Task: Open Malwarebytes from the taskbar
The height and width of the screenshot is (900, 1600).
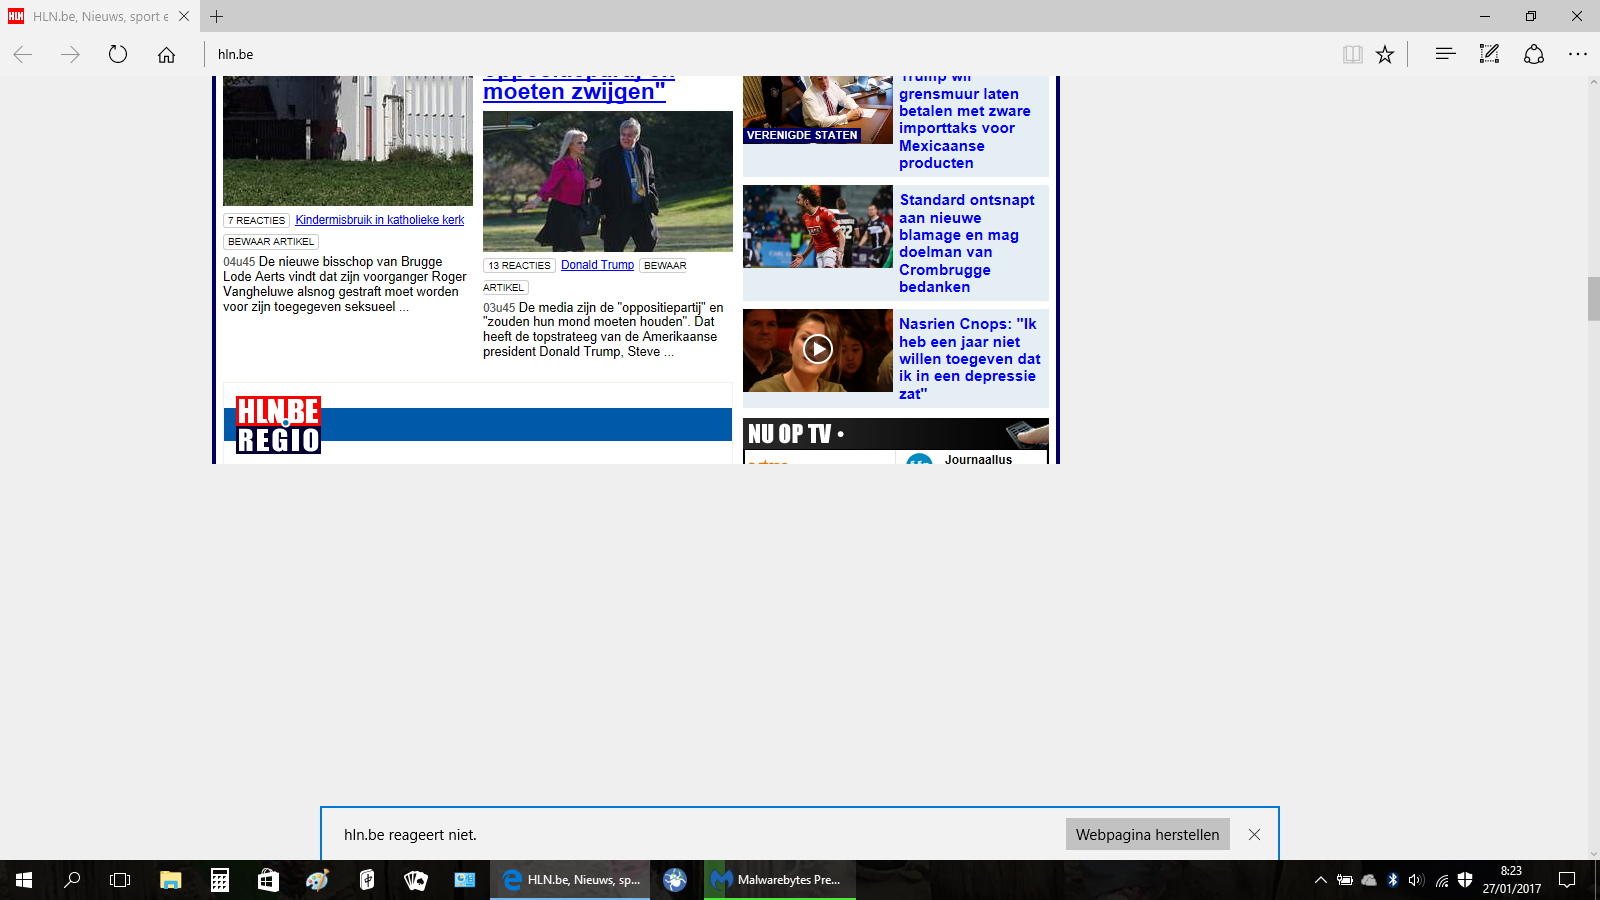Action: 780,880
